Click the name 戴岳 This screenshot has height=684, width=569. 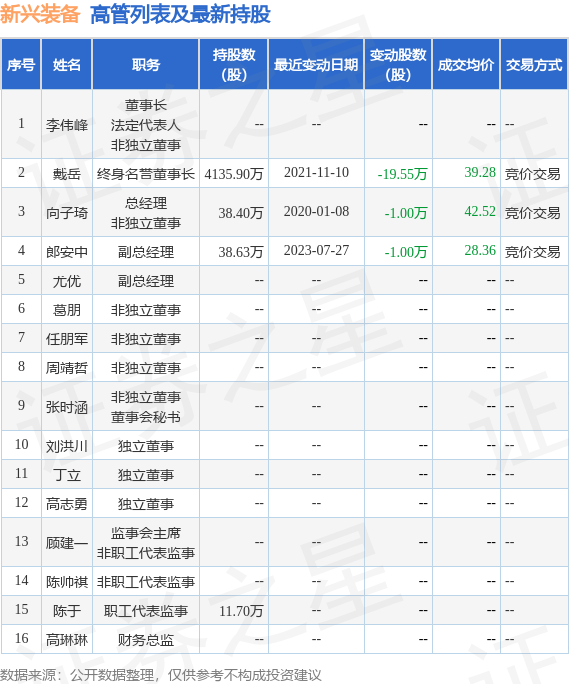tap(67, 174)
